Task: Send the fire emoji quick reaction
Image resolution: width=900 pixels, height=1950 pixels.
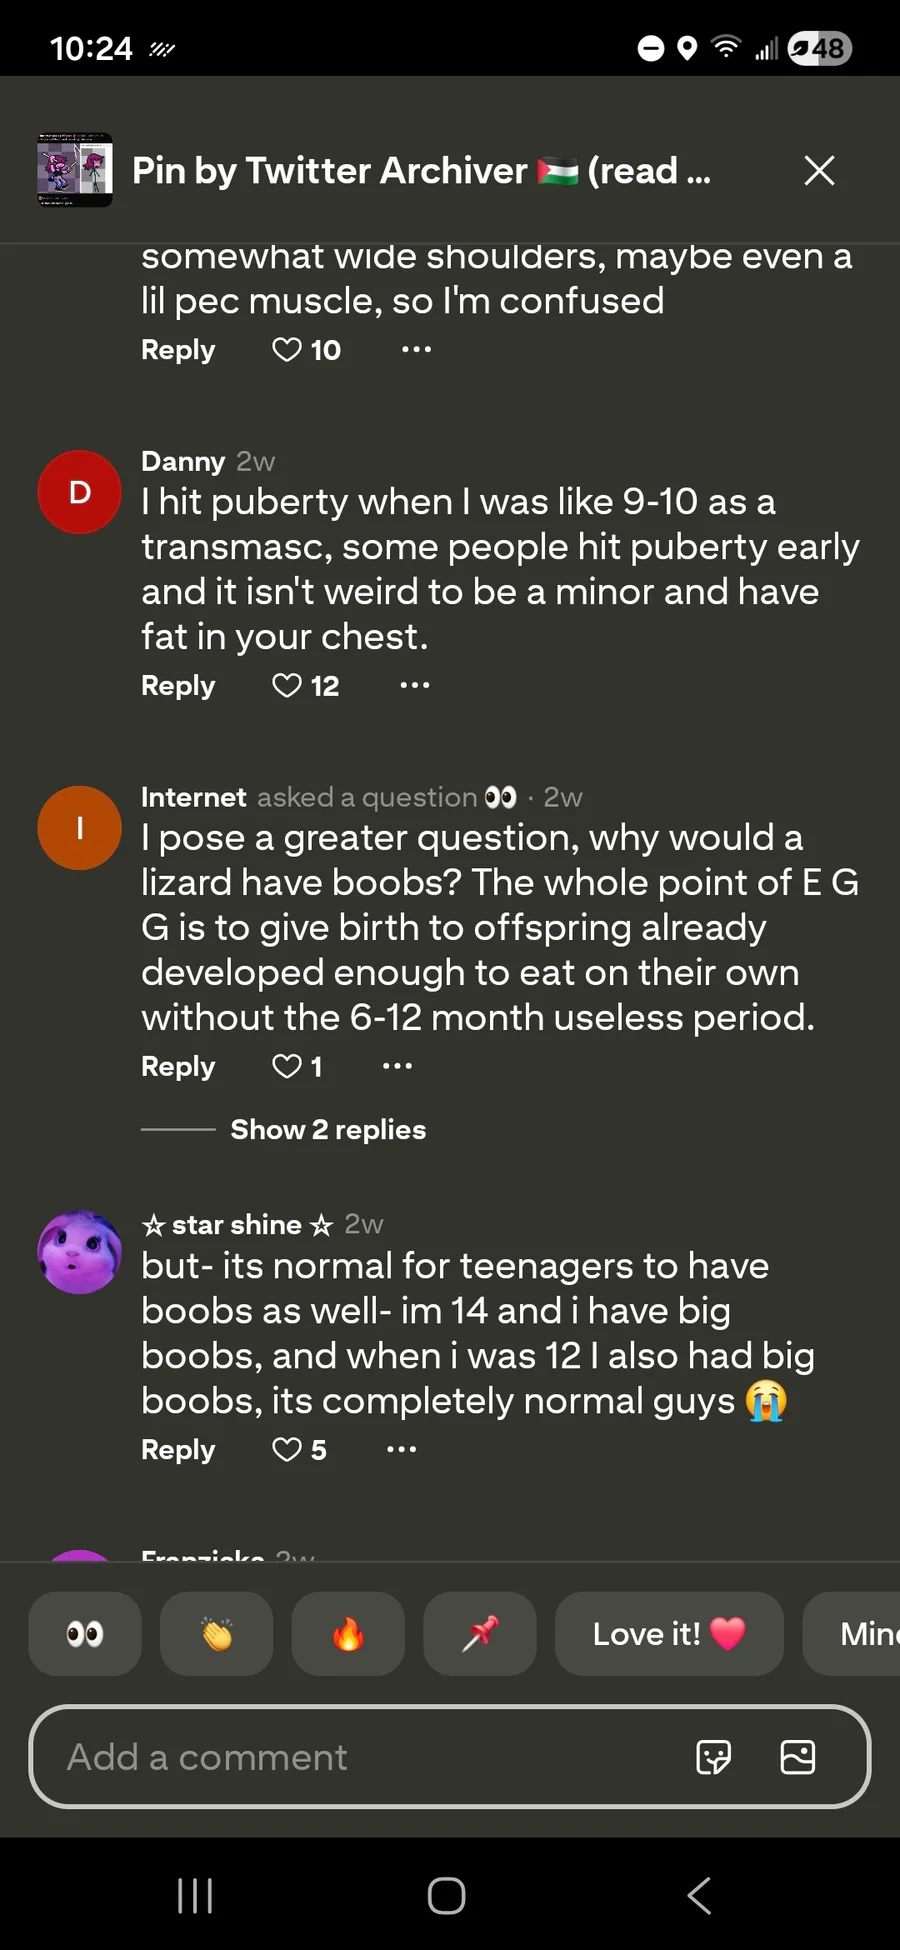Action: (x=348, y=1634)
